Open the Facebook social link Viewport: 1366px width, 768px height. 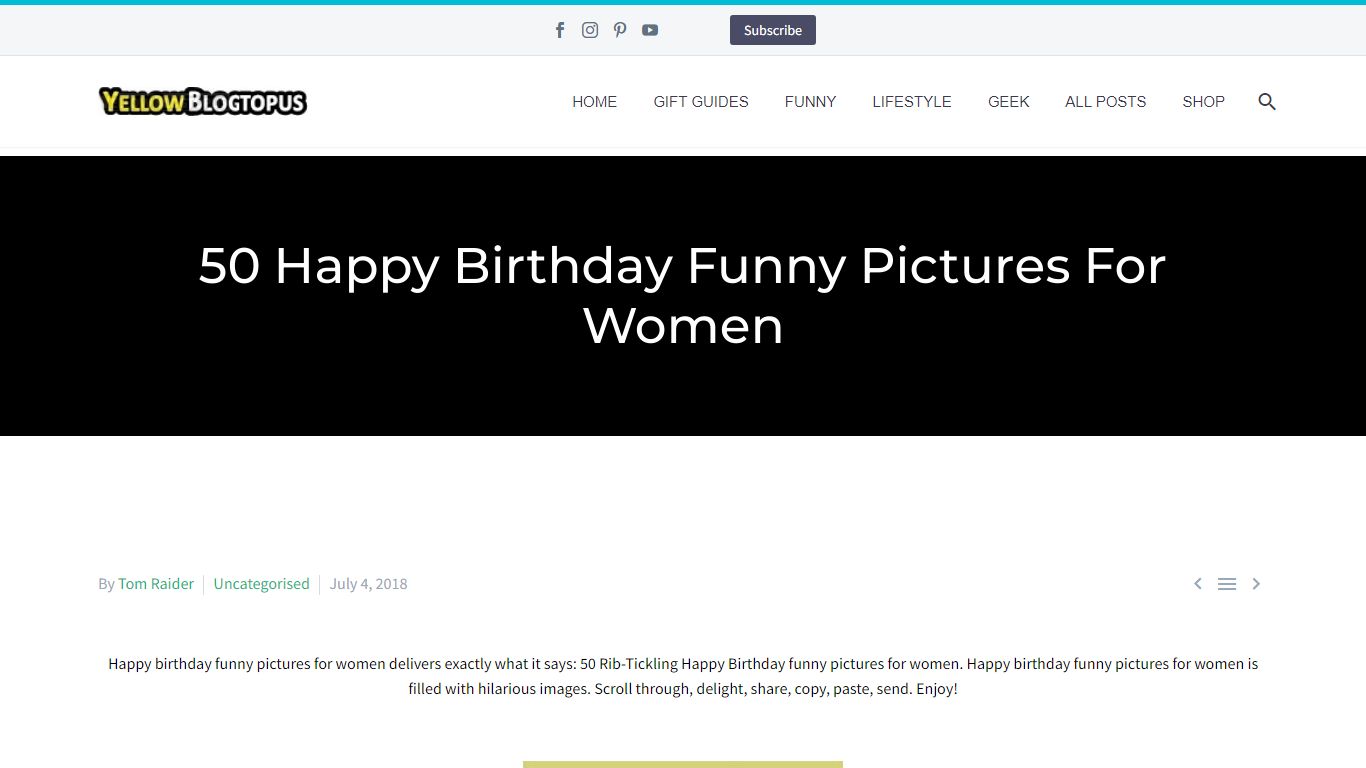(560, 30)
